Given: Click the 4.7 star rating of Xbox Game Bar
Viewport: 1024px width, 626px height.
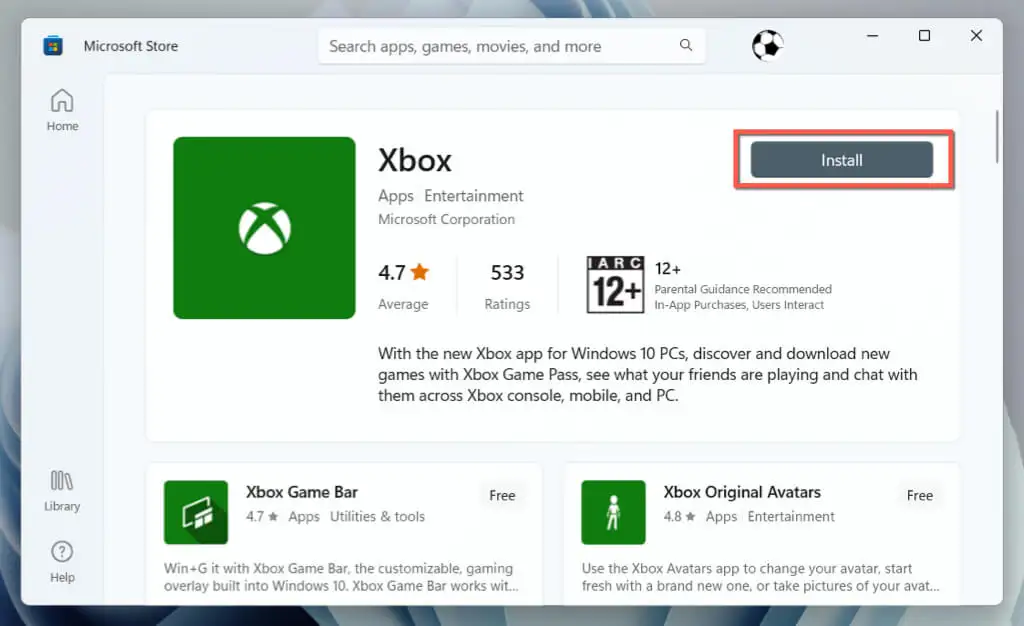Looking at the screenshot, I should [x=262, y=516].
